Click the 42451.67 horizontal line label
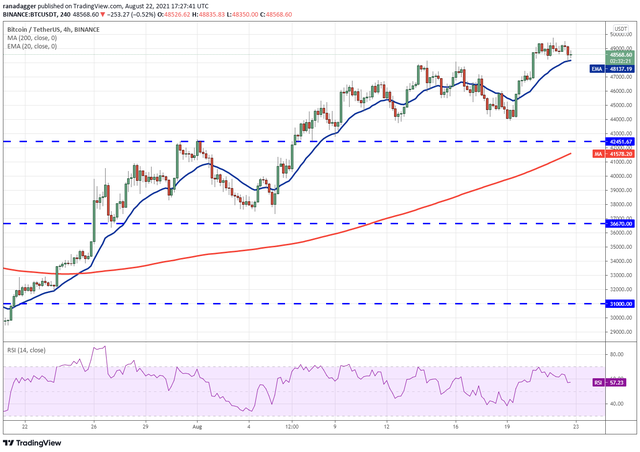The width and height of the screenshot is (640, 452). pyautogui.click(x=620, y=142)
